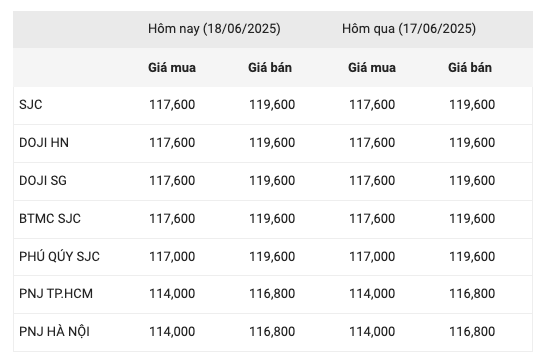Select the DOJI SG row label
542x360 pixels.
coord(43,181)
